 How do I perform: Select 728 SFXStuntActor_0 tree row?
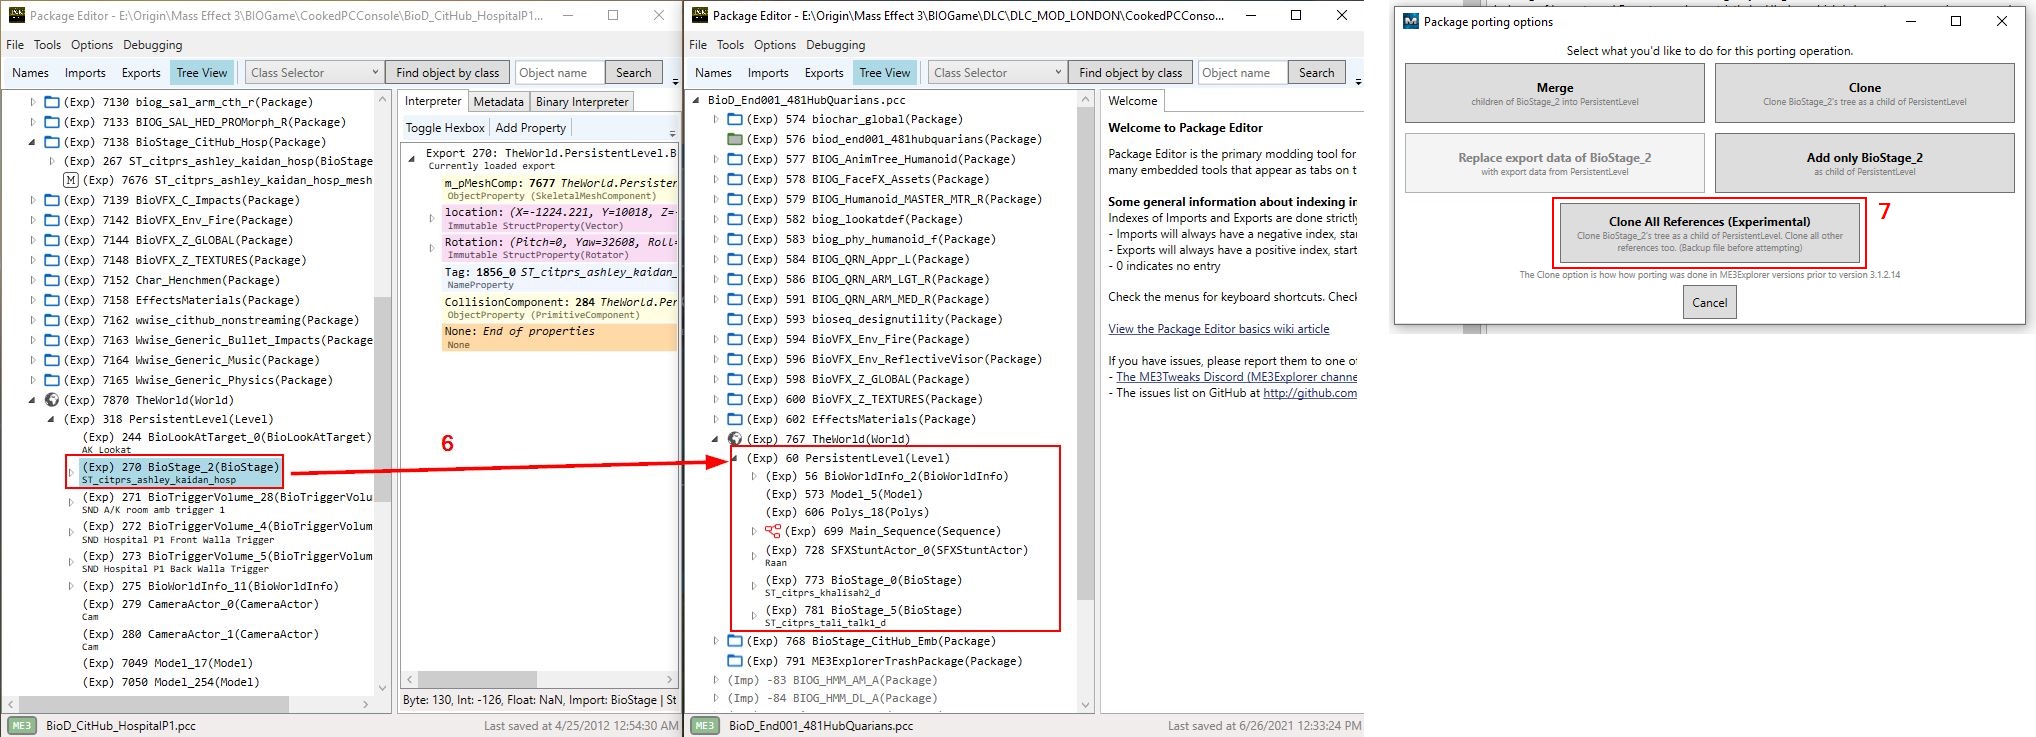896,555
